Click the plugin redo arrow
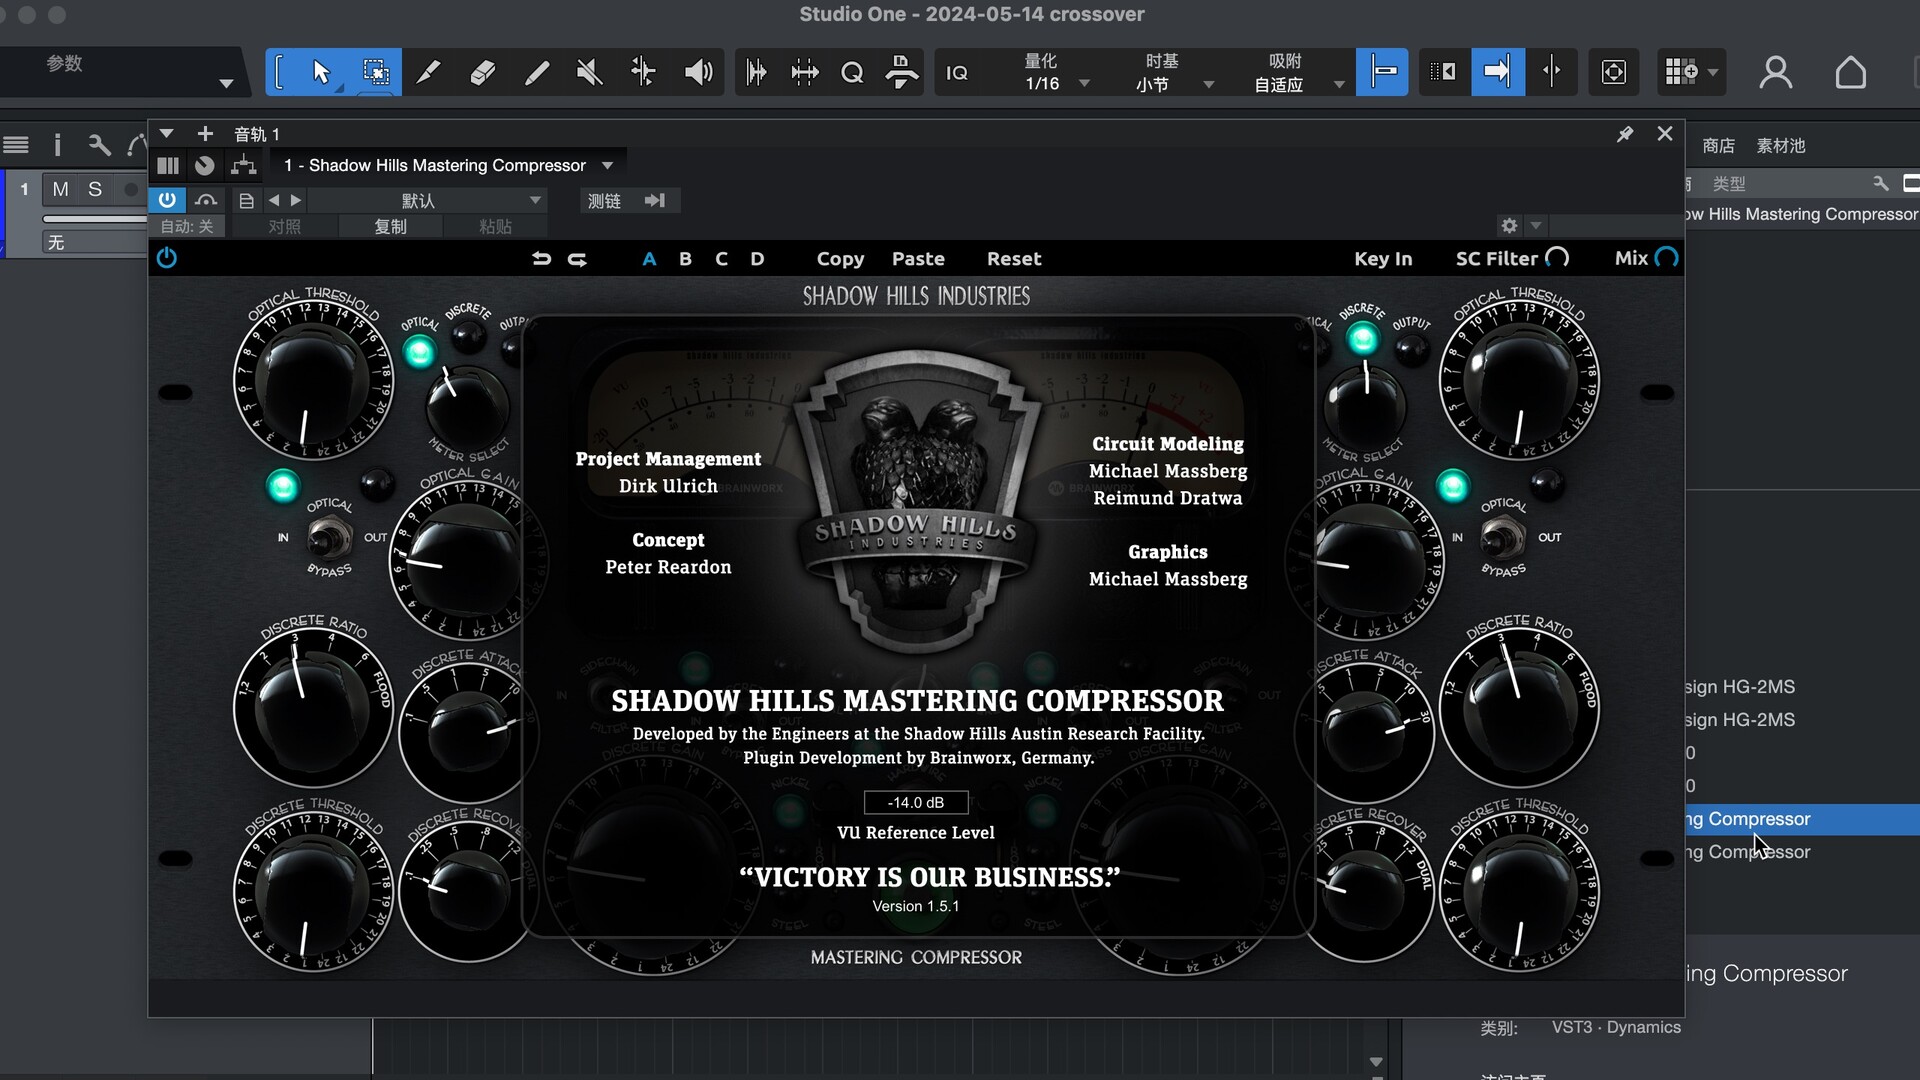The width and height of the screenshot is (1920, 1080). click(577, 258)
